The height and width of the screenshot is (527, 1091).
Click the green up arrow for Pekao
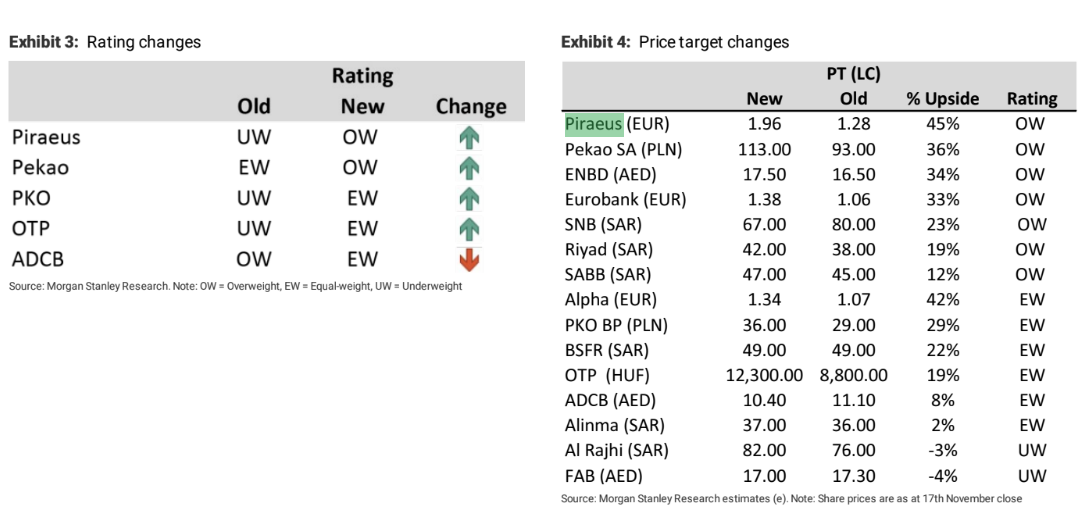coord(470,169)
